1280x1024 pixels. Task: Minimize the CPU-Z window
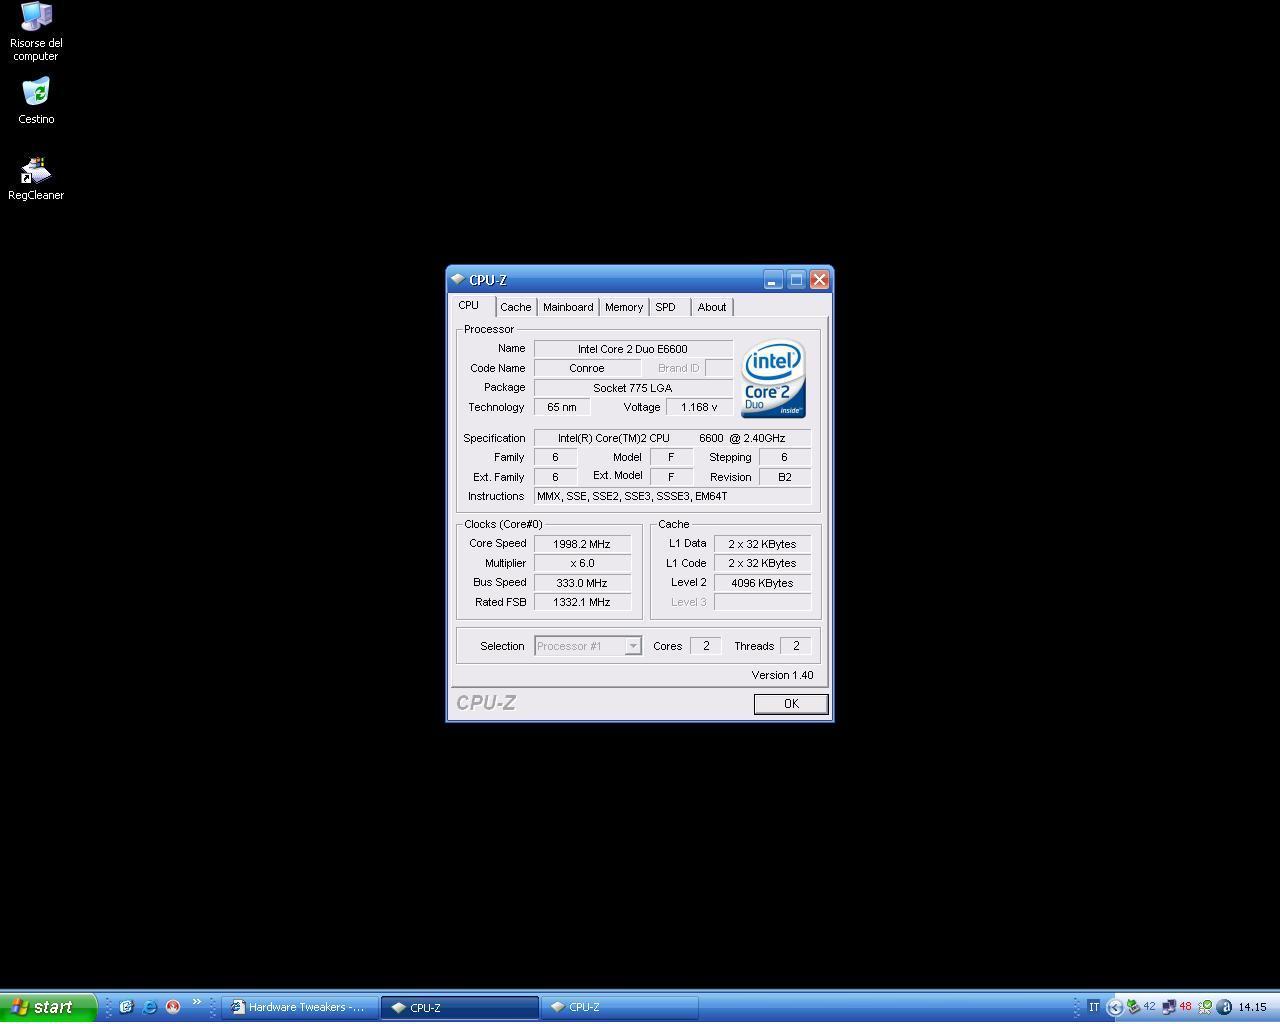click(772, 280)
